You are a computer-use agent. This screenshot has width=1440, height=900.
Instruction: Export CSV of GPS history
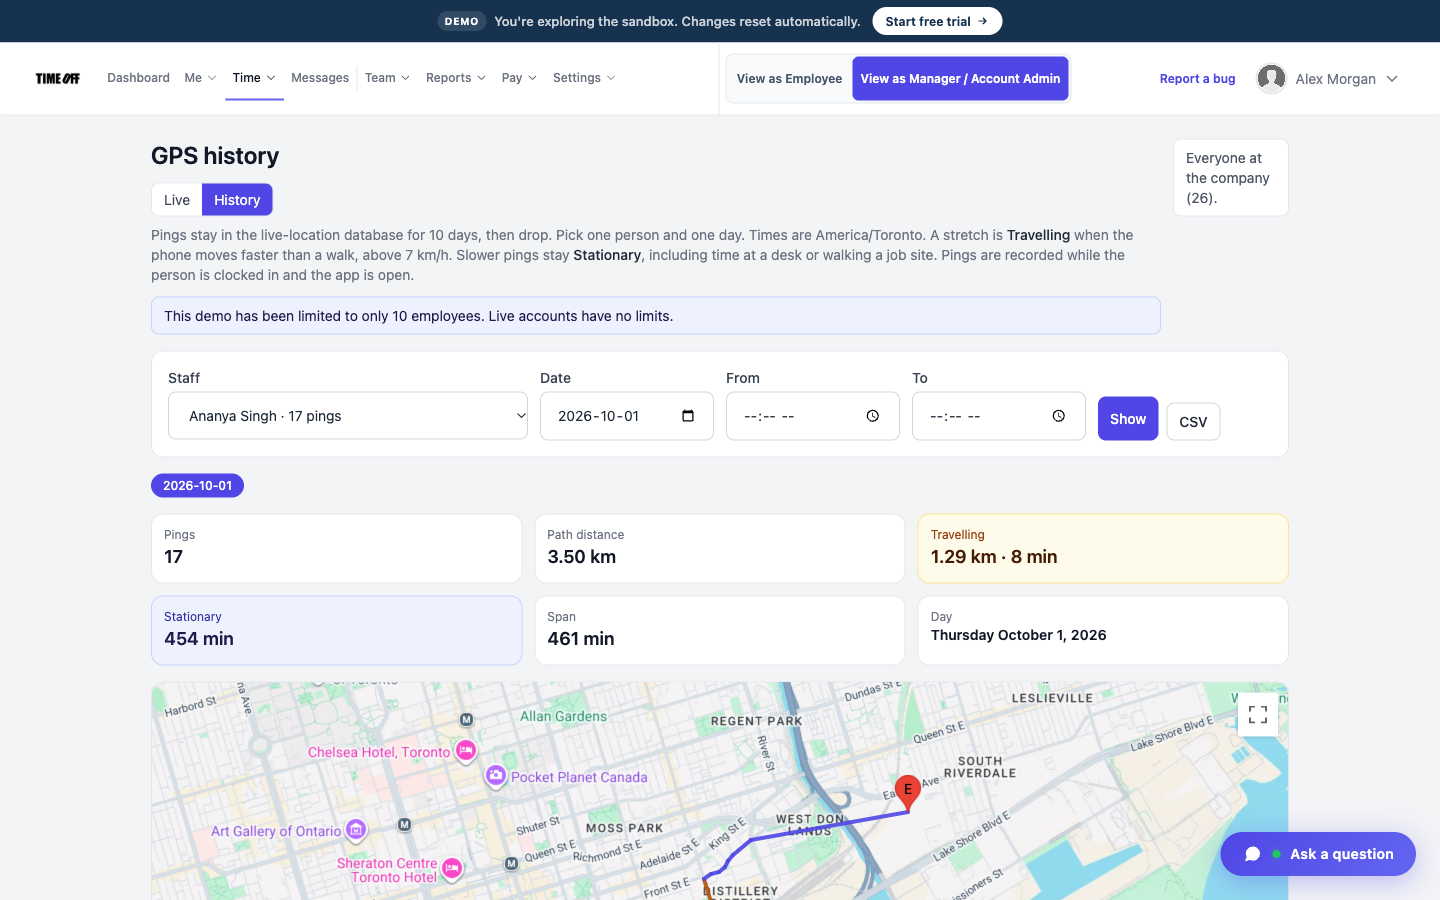1193,421
